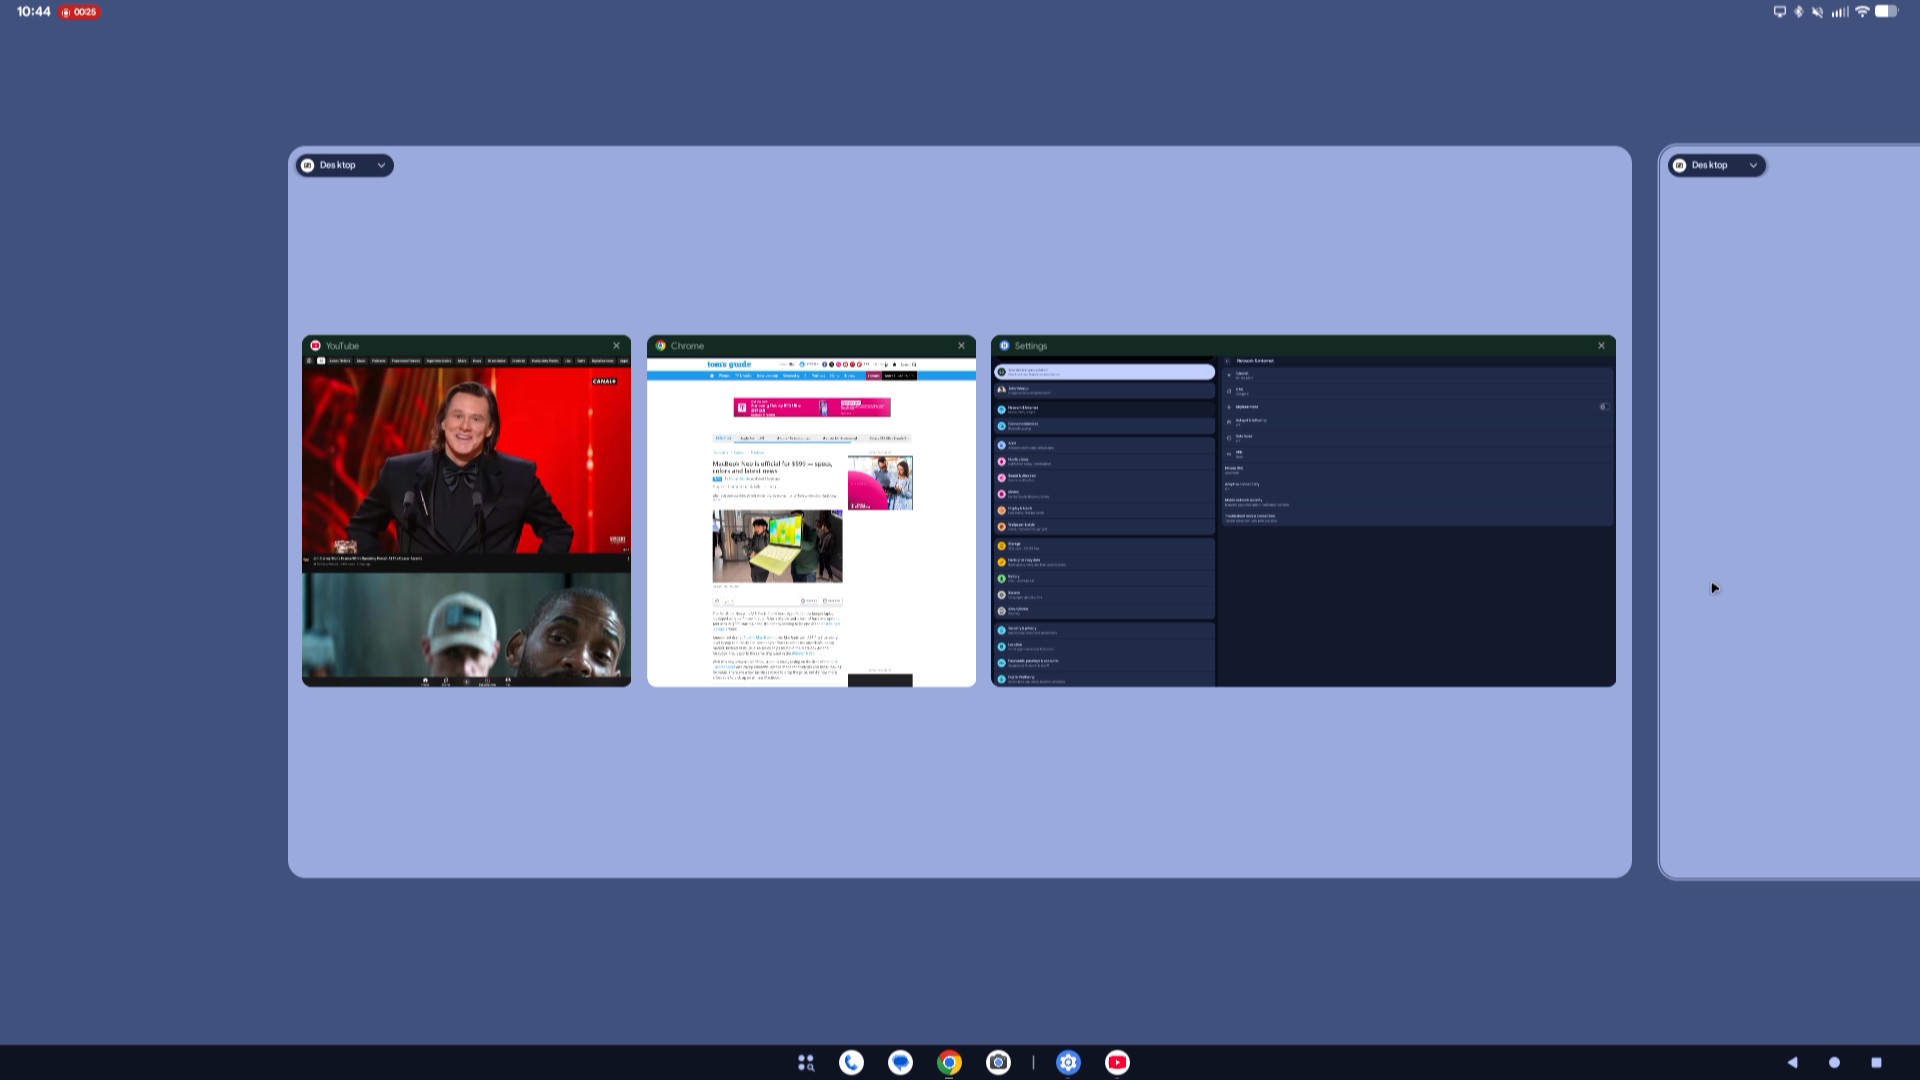The height and width of the screenshot is (1080, 1920).
Task: Open Chrome from the taskbar
Action: (x=948, y=1063)
